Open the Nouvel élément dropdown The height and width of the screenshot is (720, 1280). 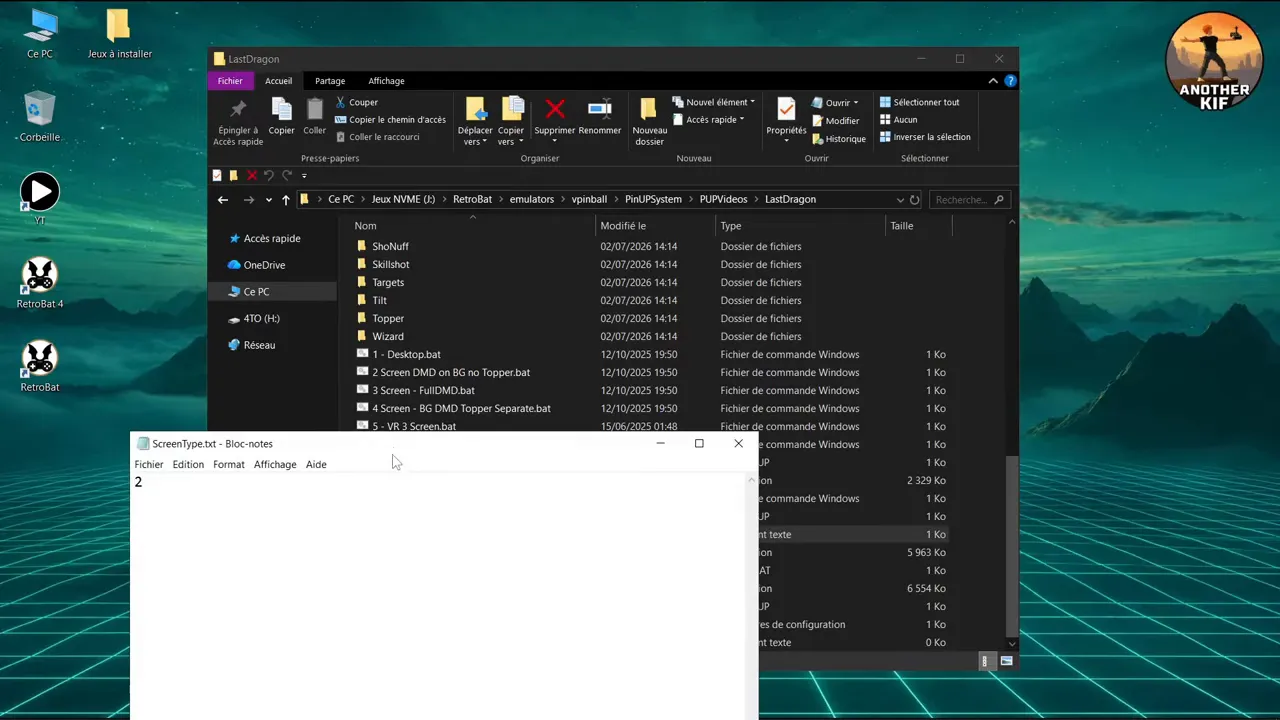click(x=713, y=102)
